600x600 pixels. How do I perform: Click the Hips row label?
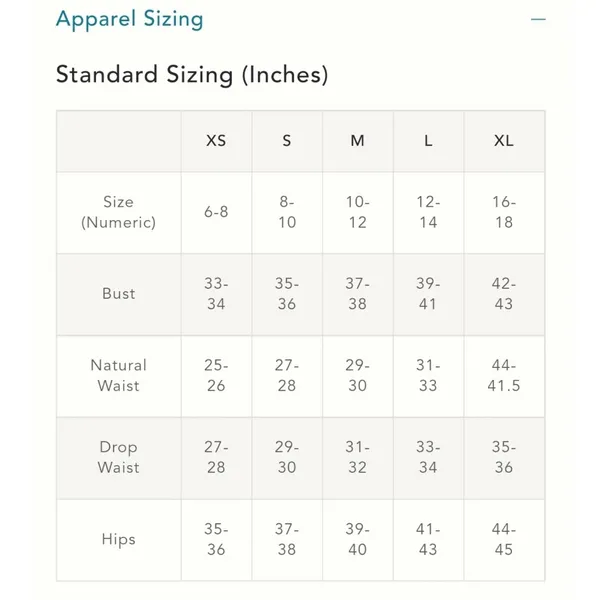coord(119,540)
